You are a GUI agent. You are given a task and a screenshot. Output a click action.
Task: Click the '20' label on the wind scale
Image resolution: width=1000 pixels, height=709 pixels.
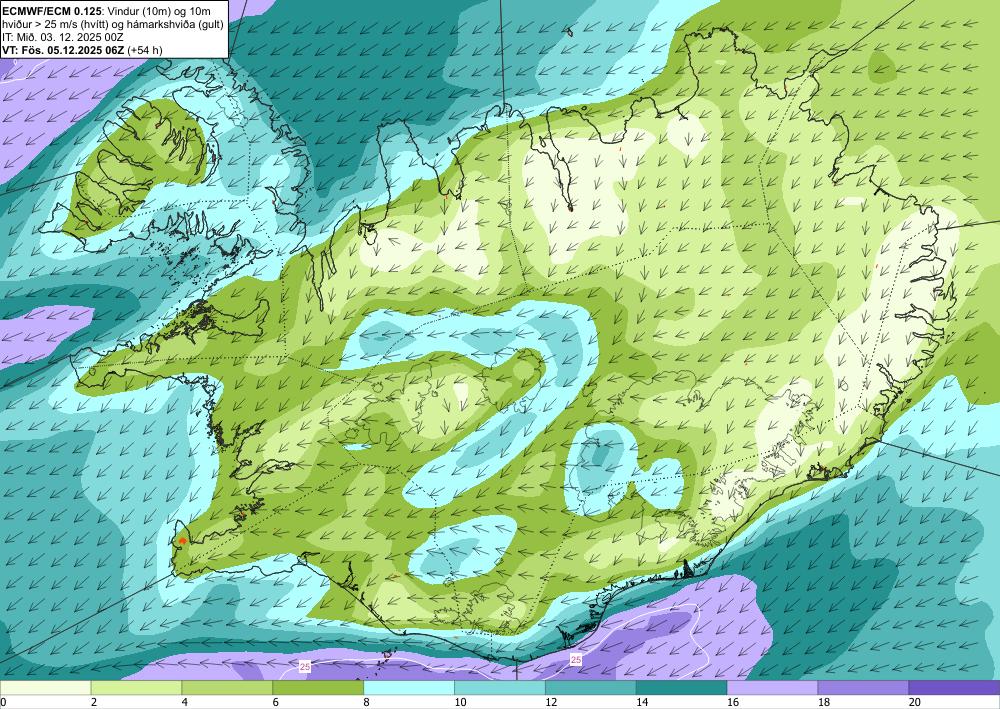click(x=915, y=702)
